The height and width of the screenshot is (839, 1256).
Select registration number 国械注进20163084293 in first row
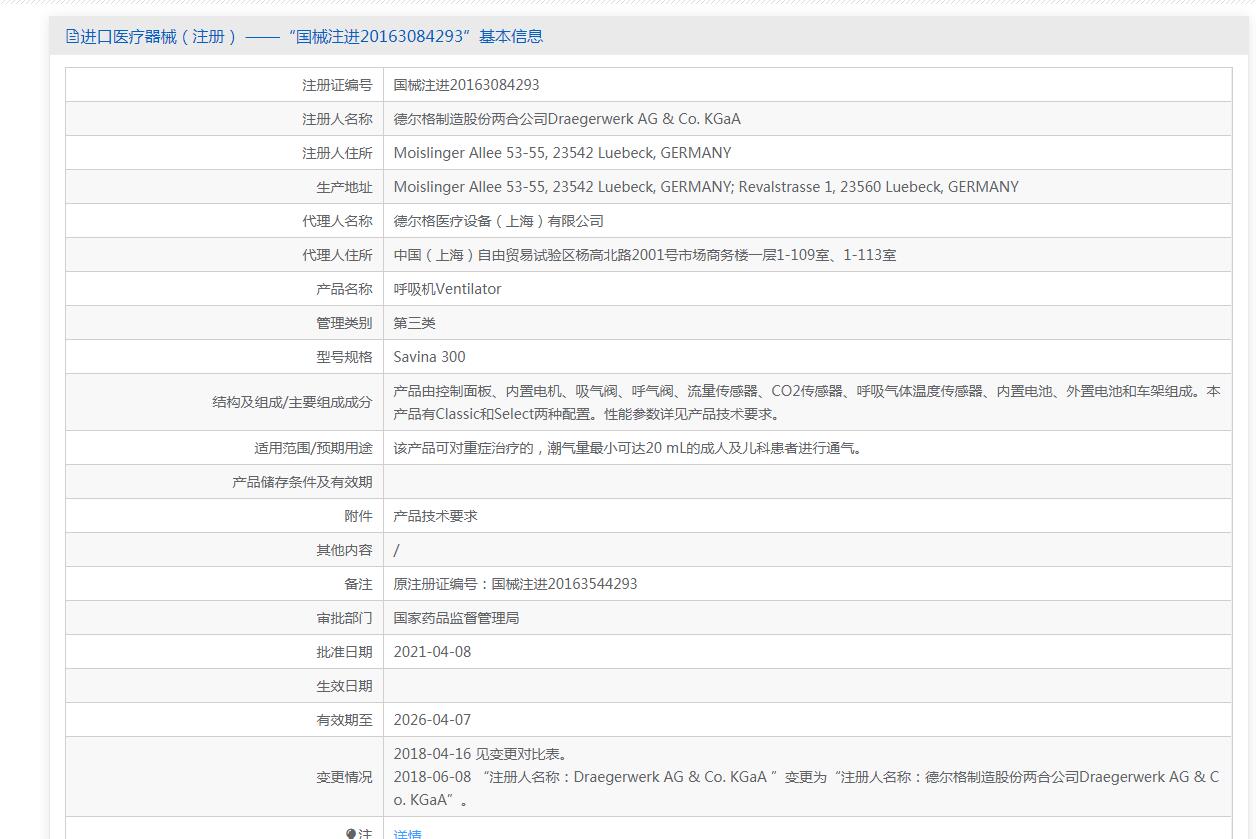coord(466,85)
